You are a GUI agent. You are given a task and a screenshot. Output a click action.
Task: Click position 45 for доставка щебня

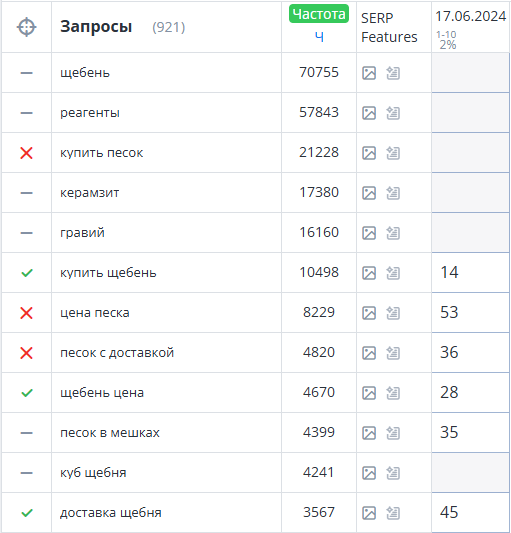(449, 512)
